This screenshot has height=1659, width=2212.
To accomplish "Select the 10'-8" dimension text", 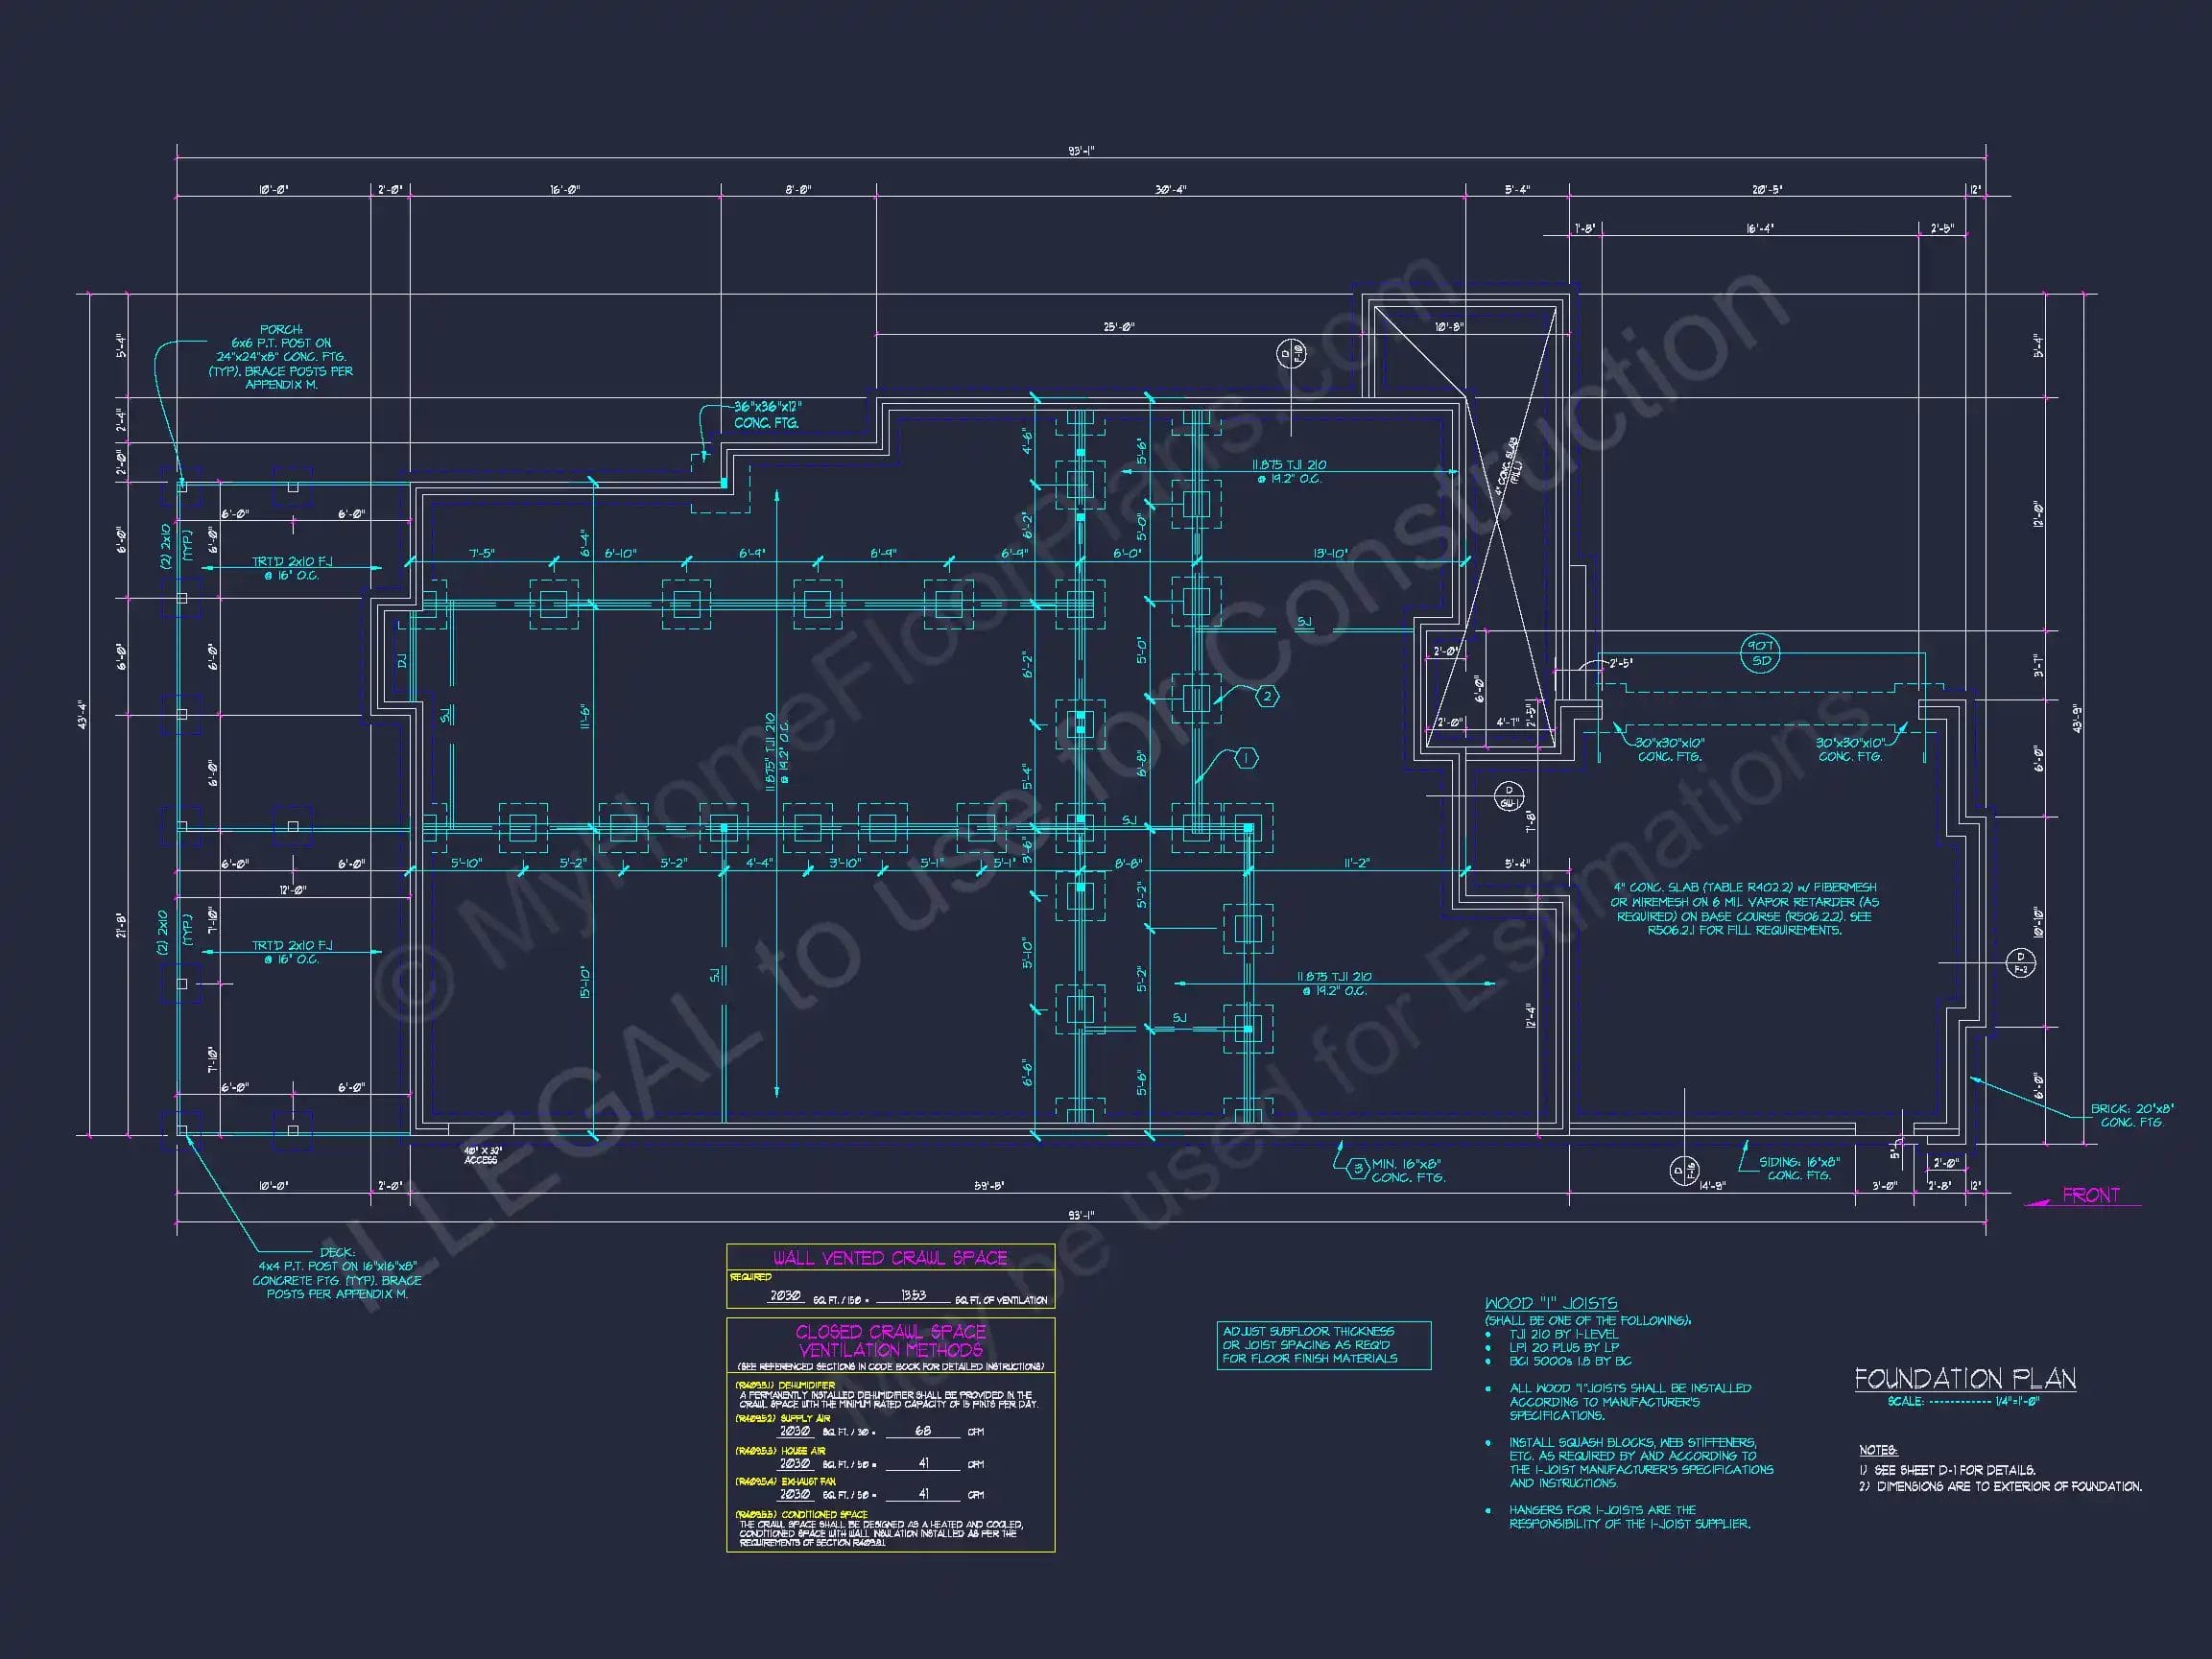I will 1449,327.
